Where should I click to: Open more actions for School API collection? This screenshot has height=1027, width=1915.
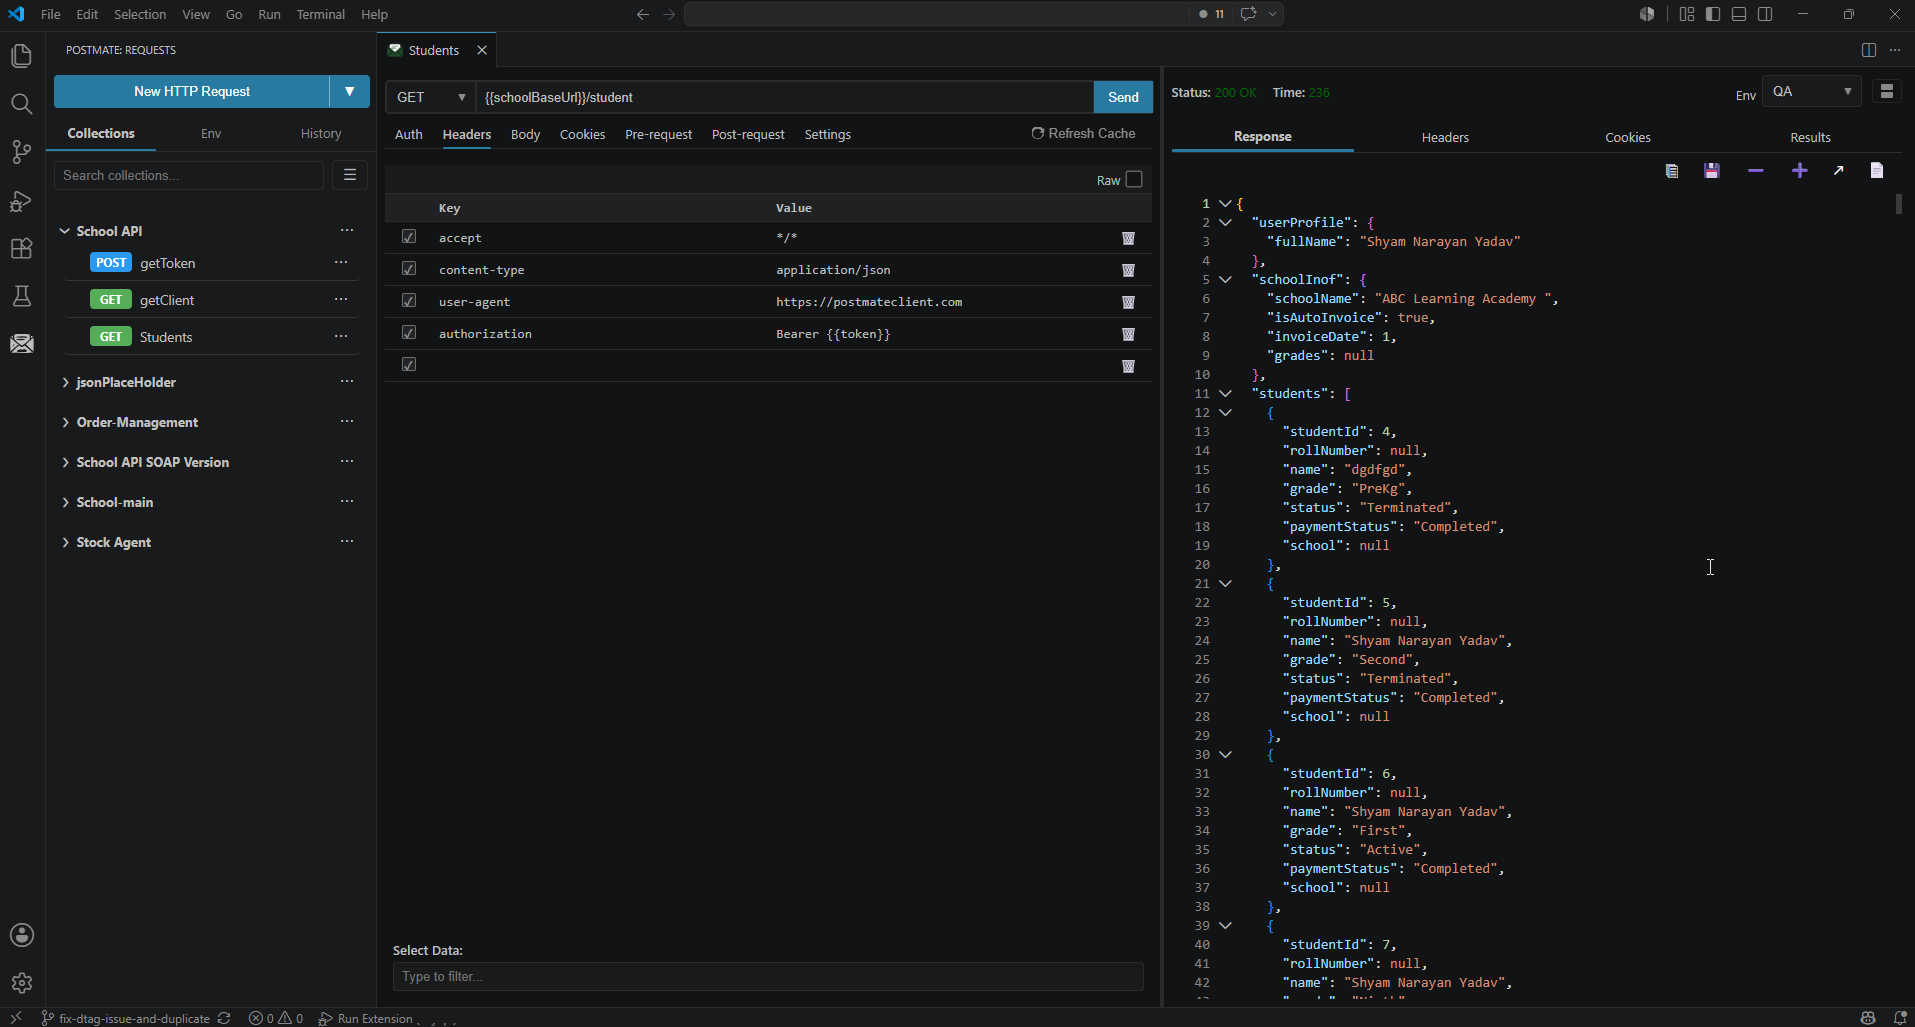coord(347,230)
